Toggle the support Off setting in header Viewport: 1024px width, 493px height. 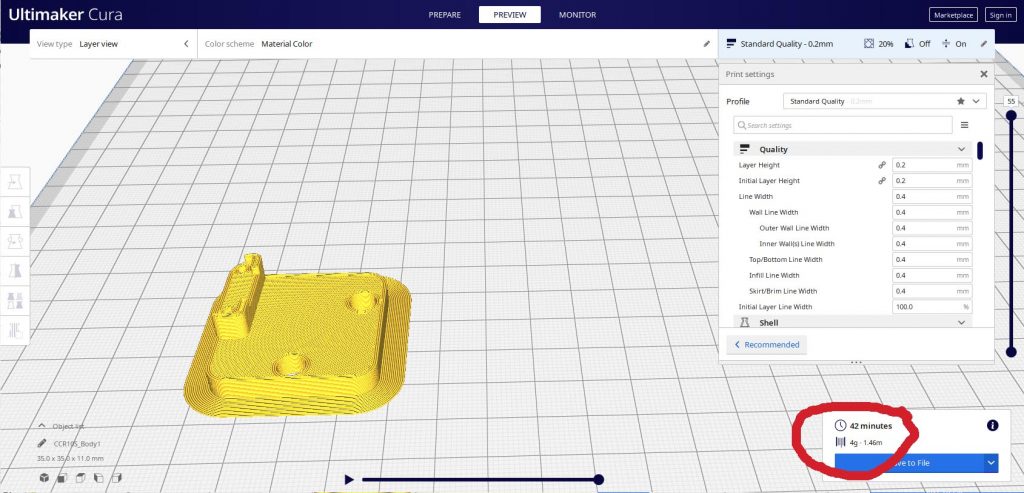(917, 44)
